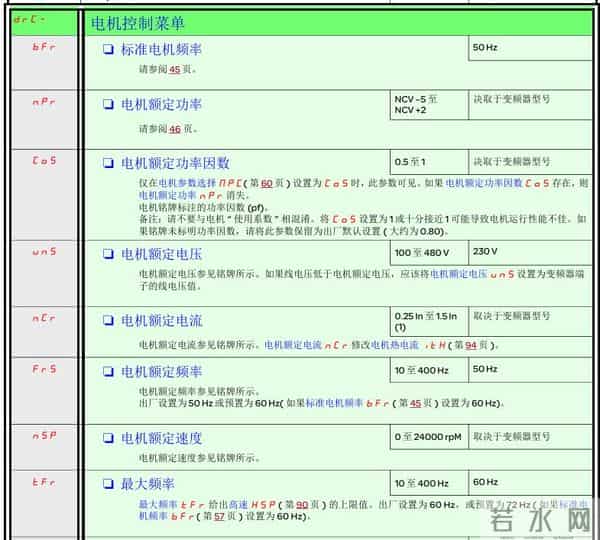Select the 电机控制菜单 header title
The width and height of the screenshot is (600, 540).
[x=138, y=23]
